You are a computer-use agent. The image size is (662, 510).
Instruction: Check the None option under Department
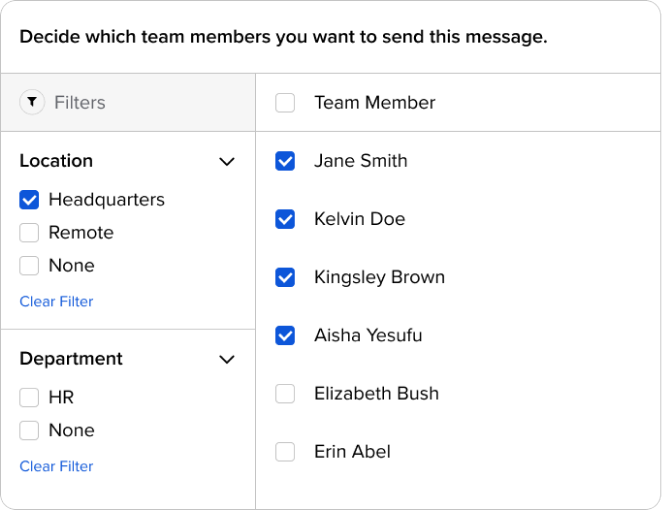click(30, 431)
